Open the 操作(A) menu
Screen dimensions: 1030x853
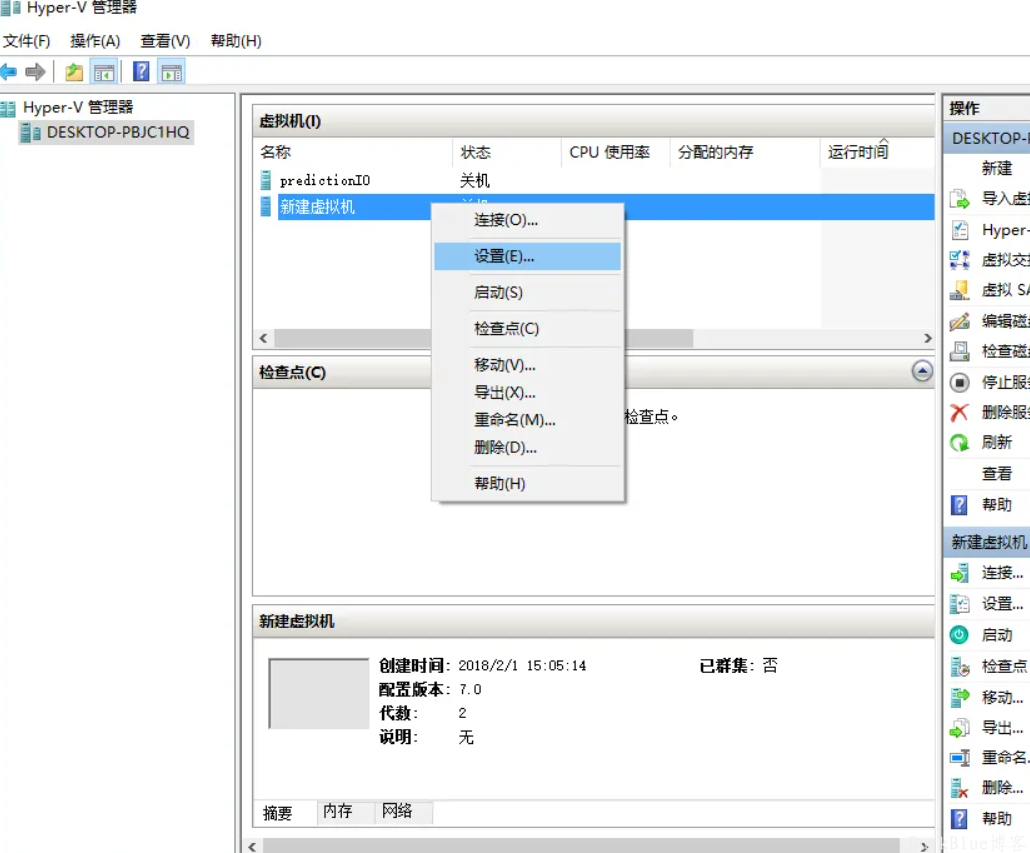tap(95, 41)
